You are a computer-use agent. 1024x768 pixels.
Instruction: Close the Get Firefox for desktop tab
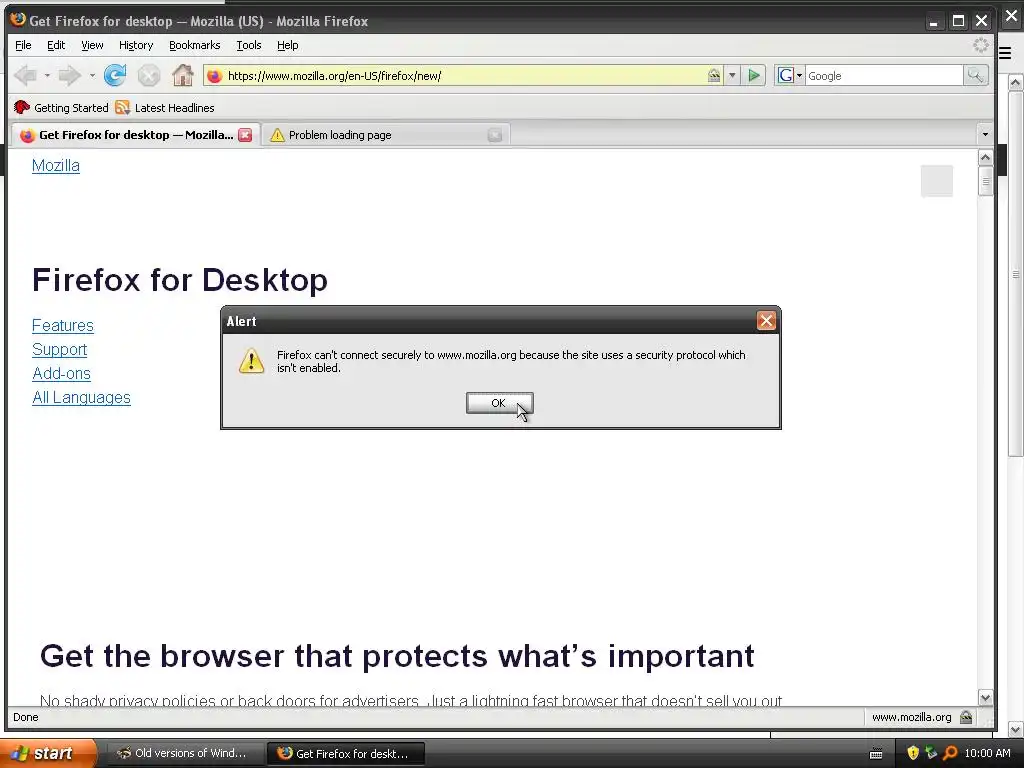coord(245,135)
